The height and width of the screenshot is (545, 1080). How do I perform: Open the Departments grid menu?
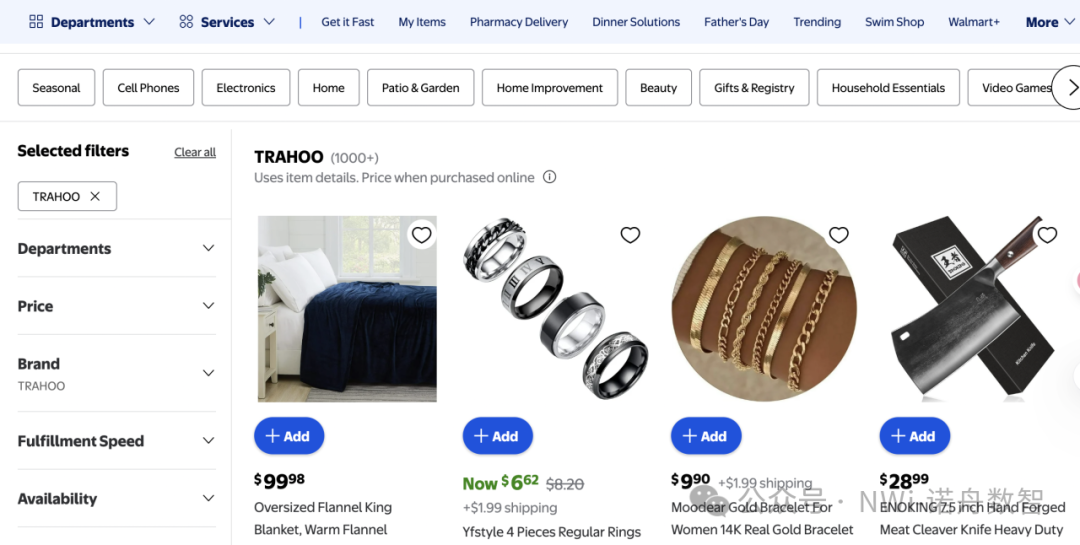click(x=92, y=22)
